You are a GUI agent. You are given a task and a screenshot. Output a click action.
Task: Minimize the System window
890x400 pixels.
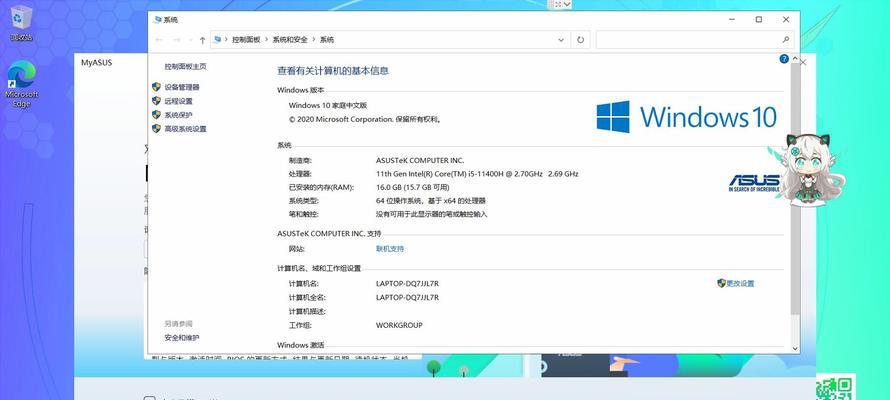pos(732,20)
